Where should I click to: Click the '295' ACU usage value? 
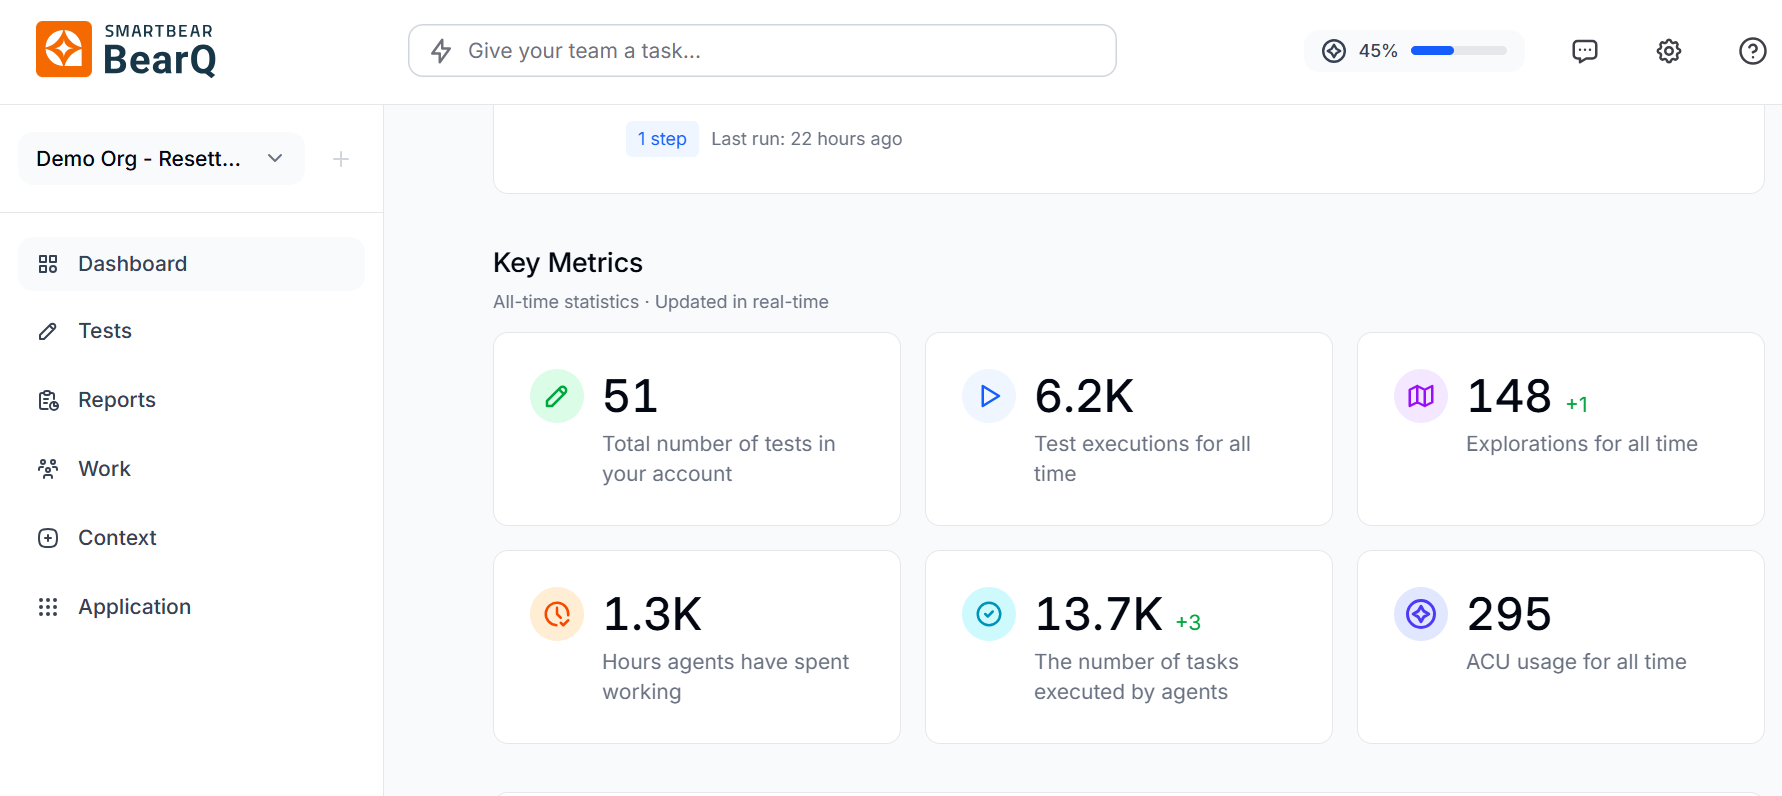pos(1509,614)
